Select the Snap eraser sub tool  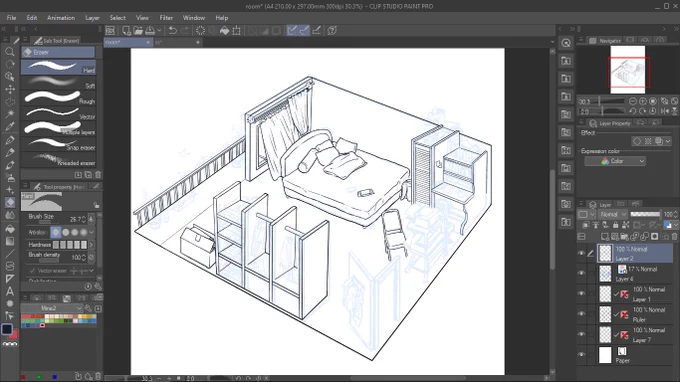coord(58,144)
